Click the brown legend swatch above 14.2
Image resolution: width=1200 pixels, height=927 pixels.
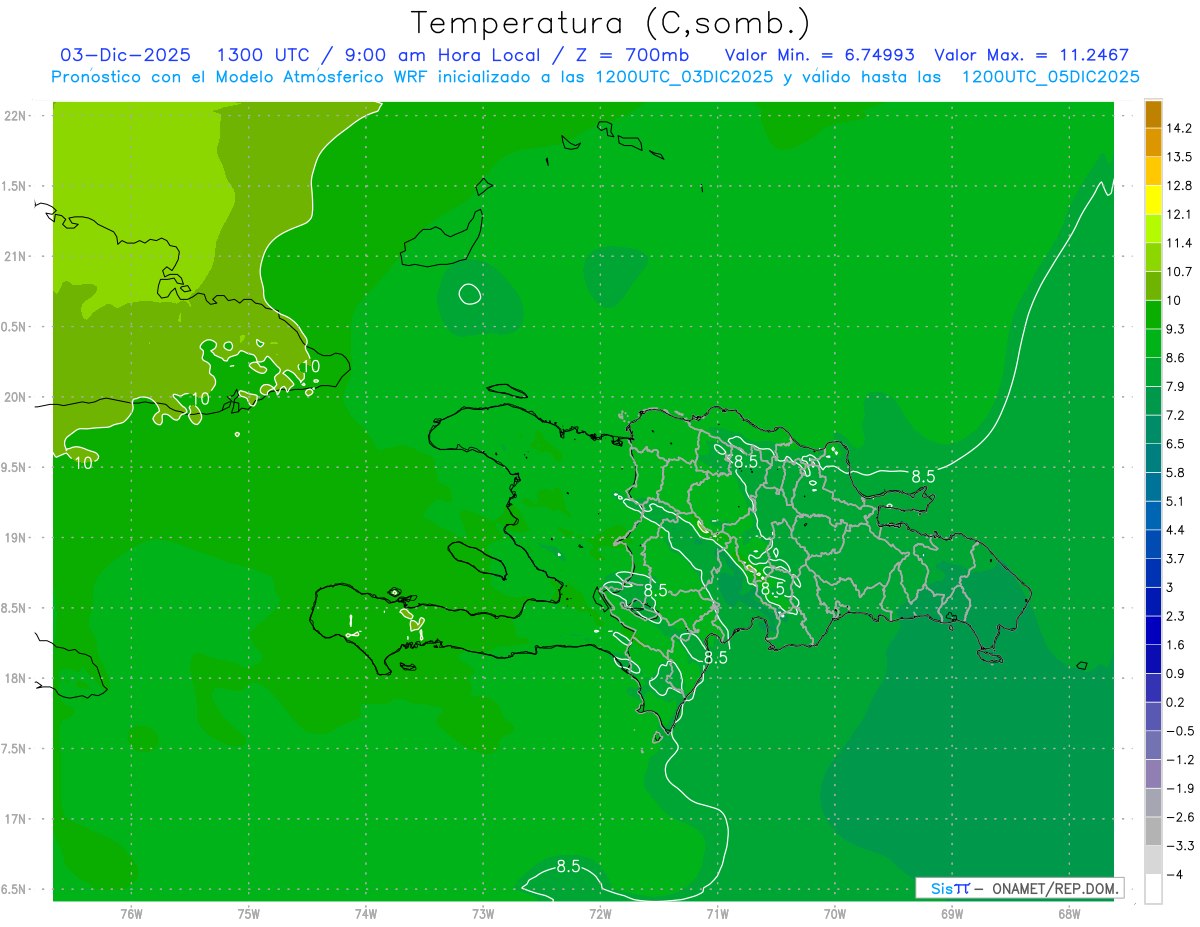click(x=1153, y=114)
